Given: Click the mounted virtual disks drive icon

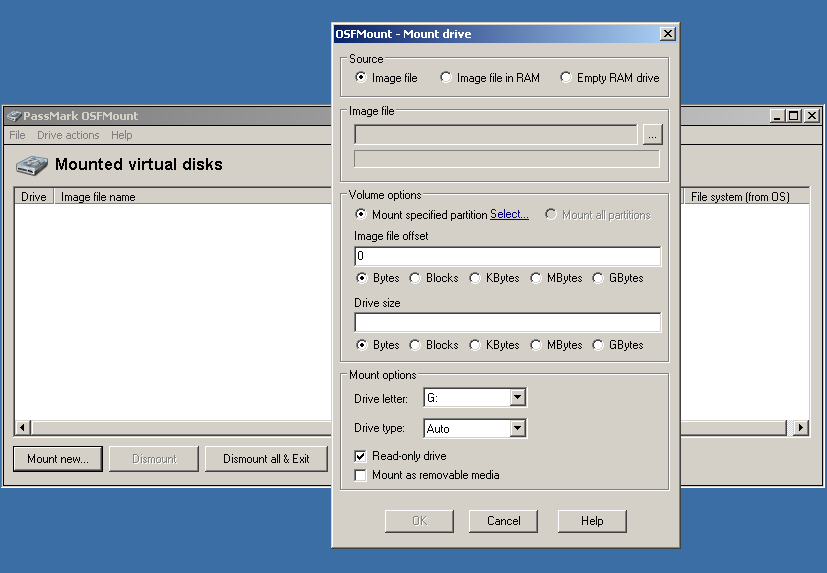Looking at the screenshot, I should point(32,165).
